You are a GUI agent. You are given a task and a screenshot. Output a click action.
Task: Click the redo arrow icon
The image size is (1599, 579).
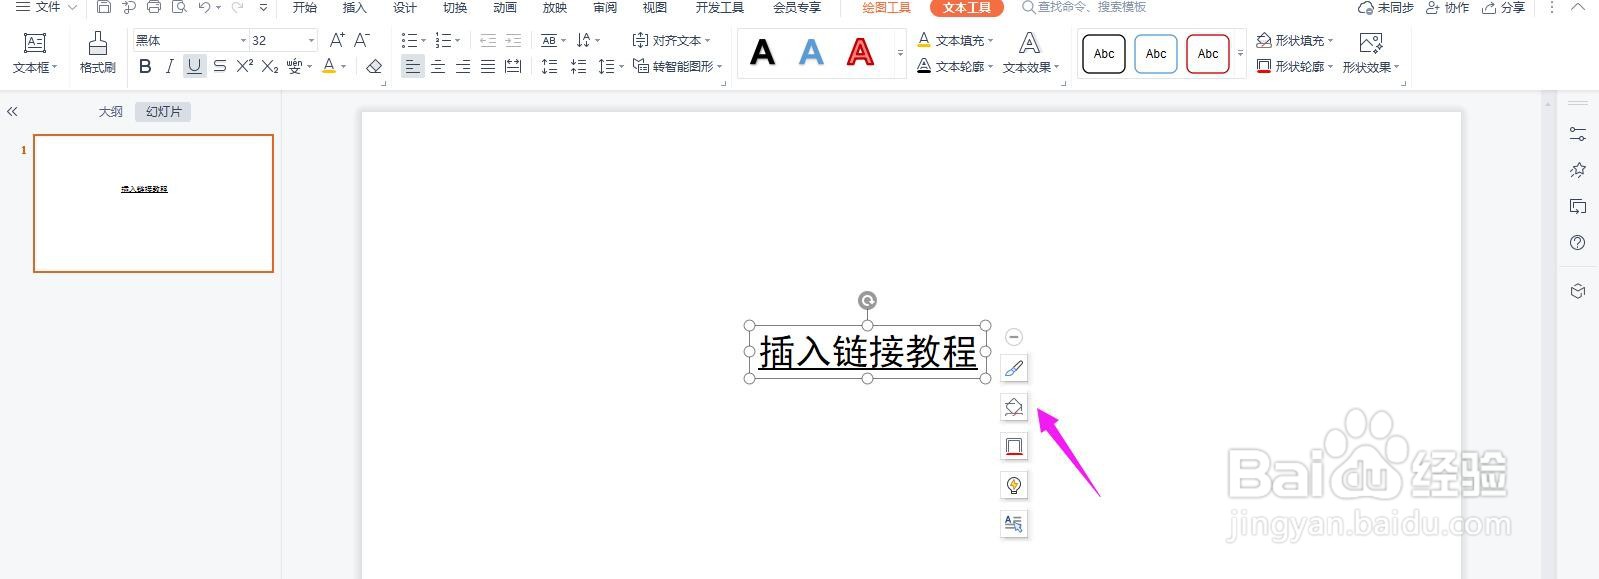237,7
